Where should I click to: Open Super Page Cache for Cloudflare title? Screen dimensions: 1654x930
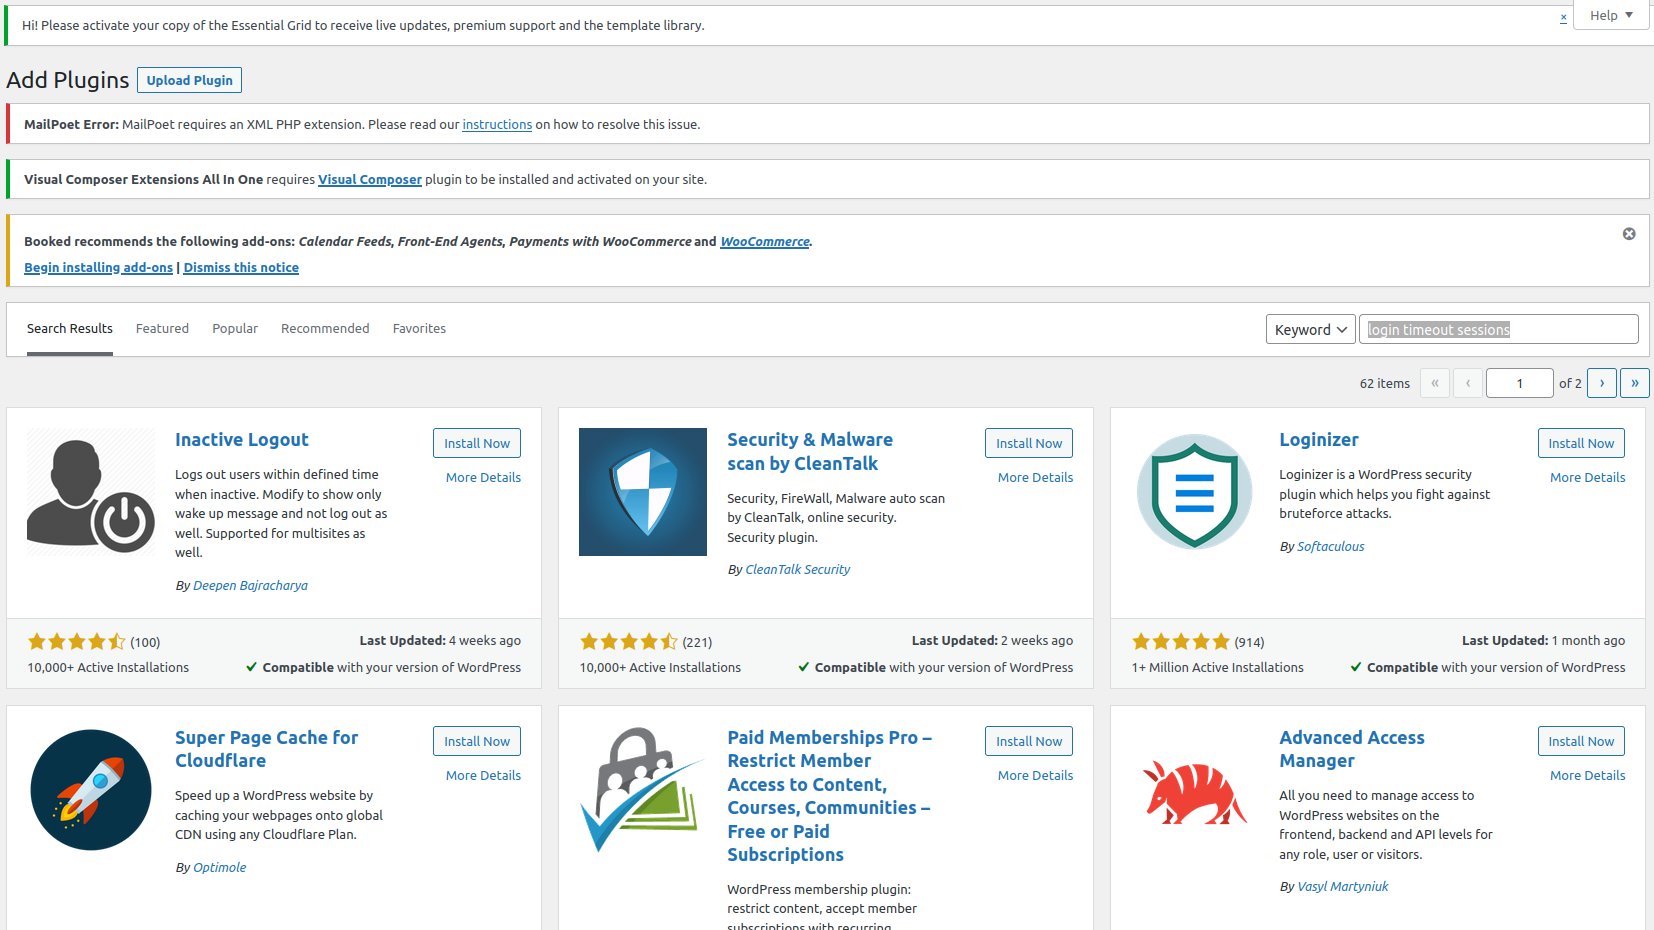click(x=266, y=749)
